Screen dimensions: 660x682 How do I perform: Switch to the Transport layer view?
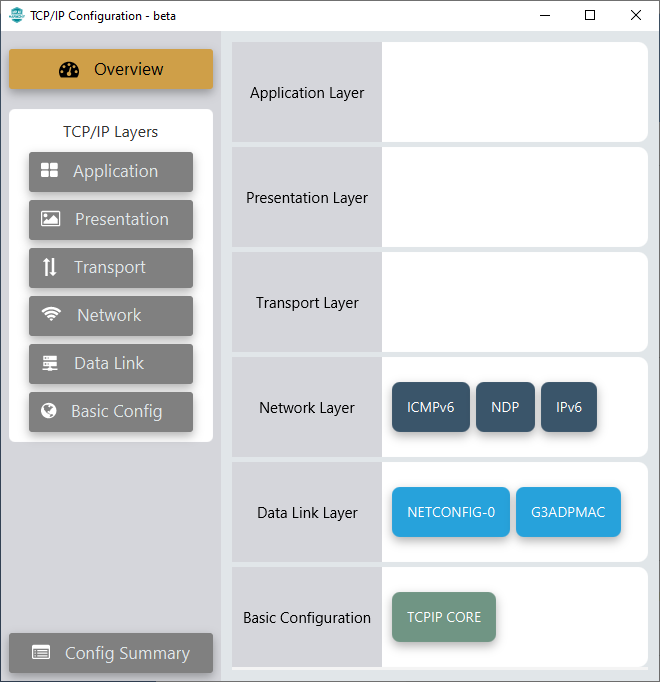click(x=111, y=267)
